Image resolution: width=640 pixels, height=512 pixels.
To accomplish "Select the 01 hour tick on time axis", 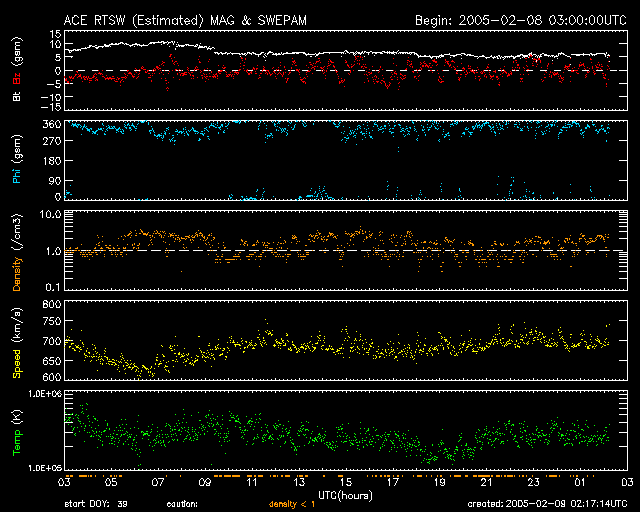I will [579, 482].
